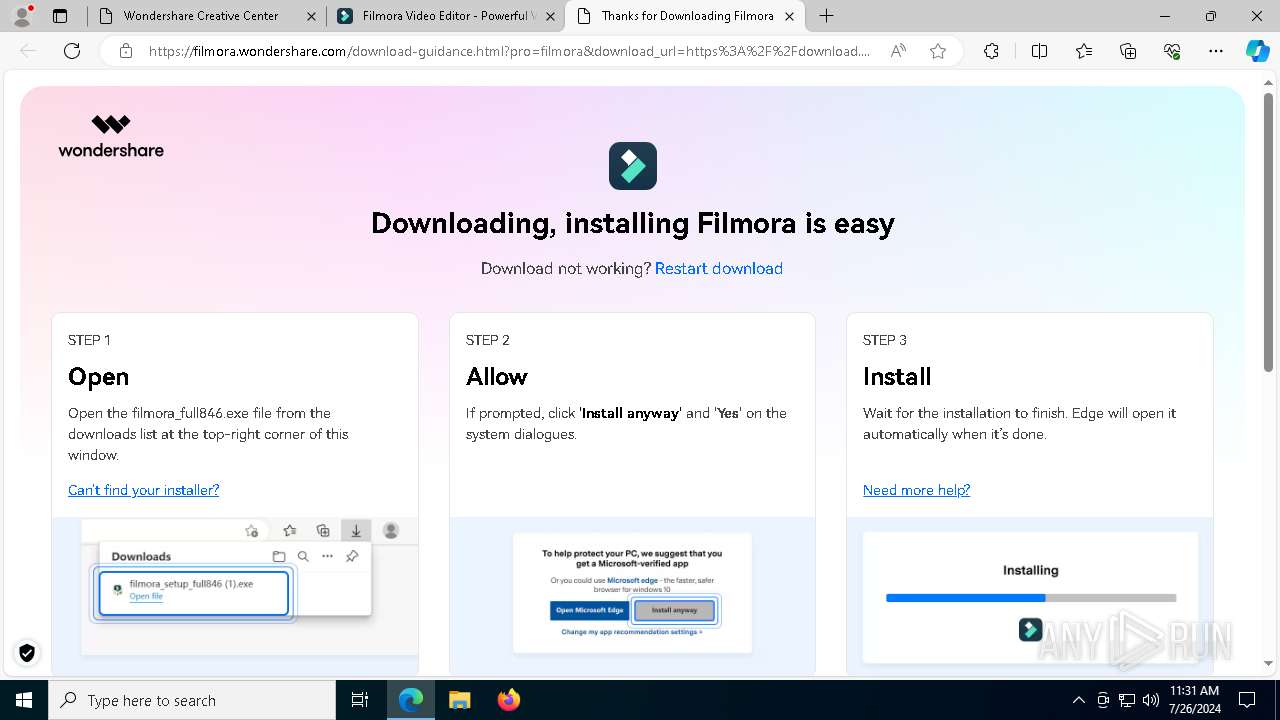Click the 'Download not working?' text
This screenshot has width=1280, height=720.
pos(565,268)
